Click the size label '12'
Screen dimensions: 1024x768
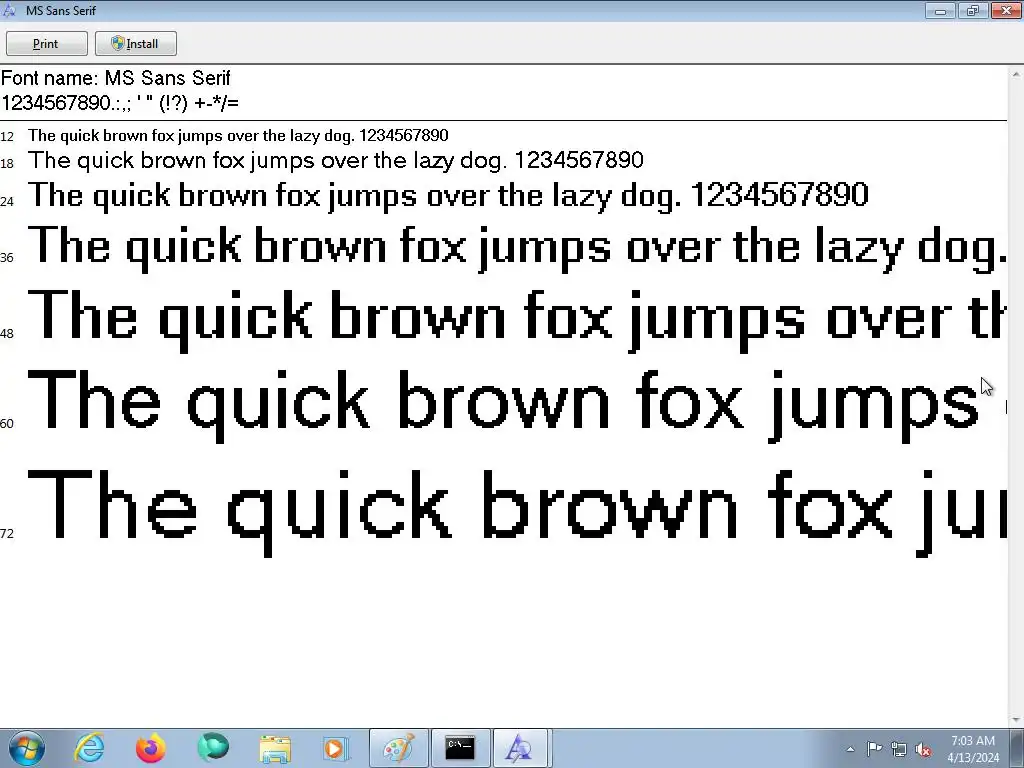click(x=7, y=136)
